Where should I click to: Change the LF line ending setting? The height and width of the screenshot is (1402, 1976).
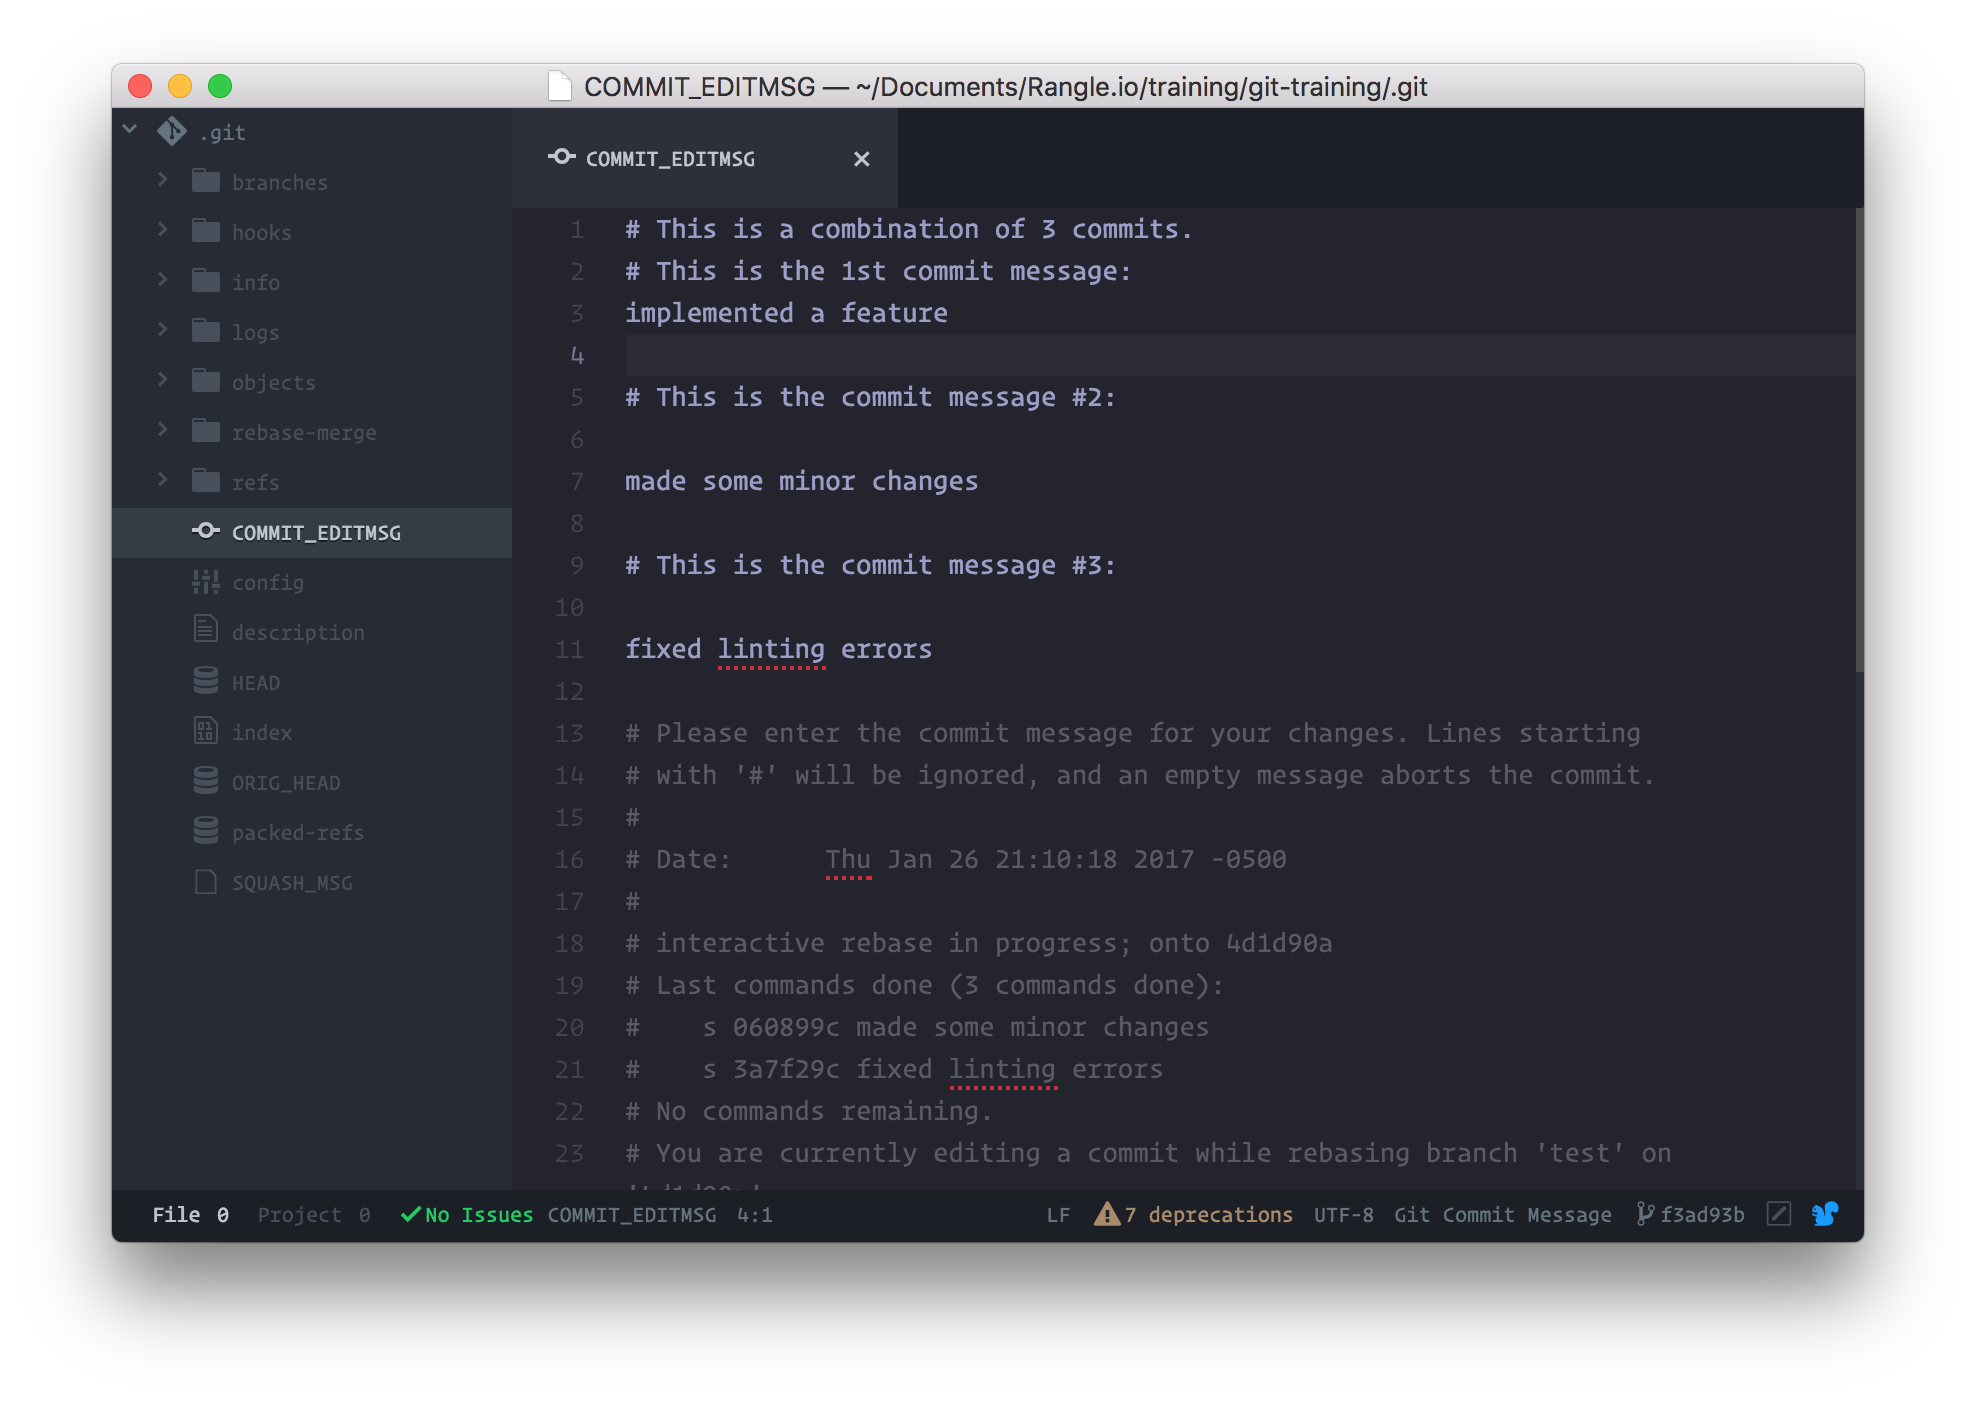tap(1058, 1215)
